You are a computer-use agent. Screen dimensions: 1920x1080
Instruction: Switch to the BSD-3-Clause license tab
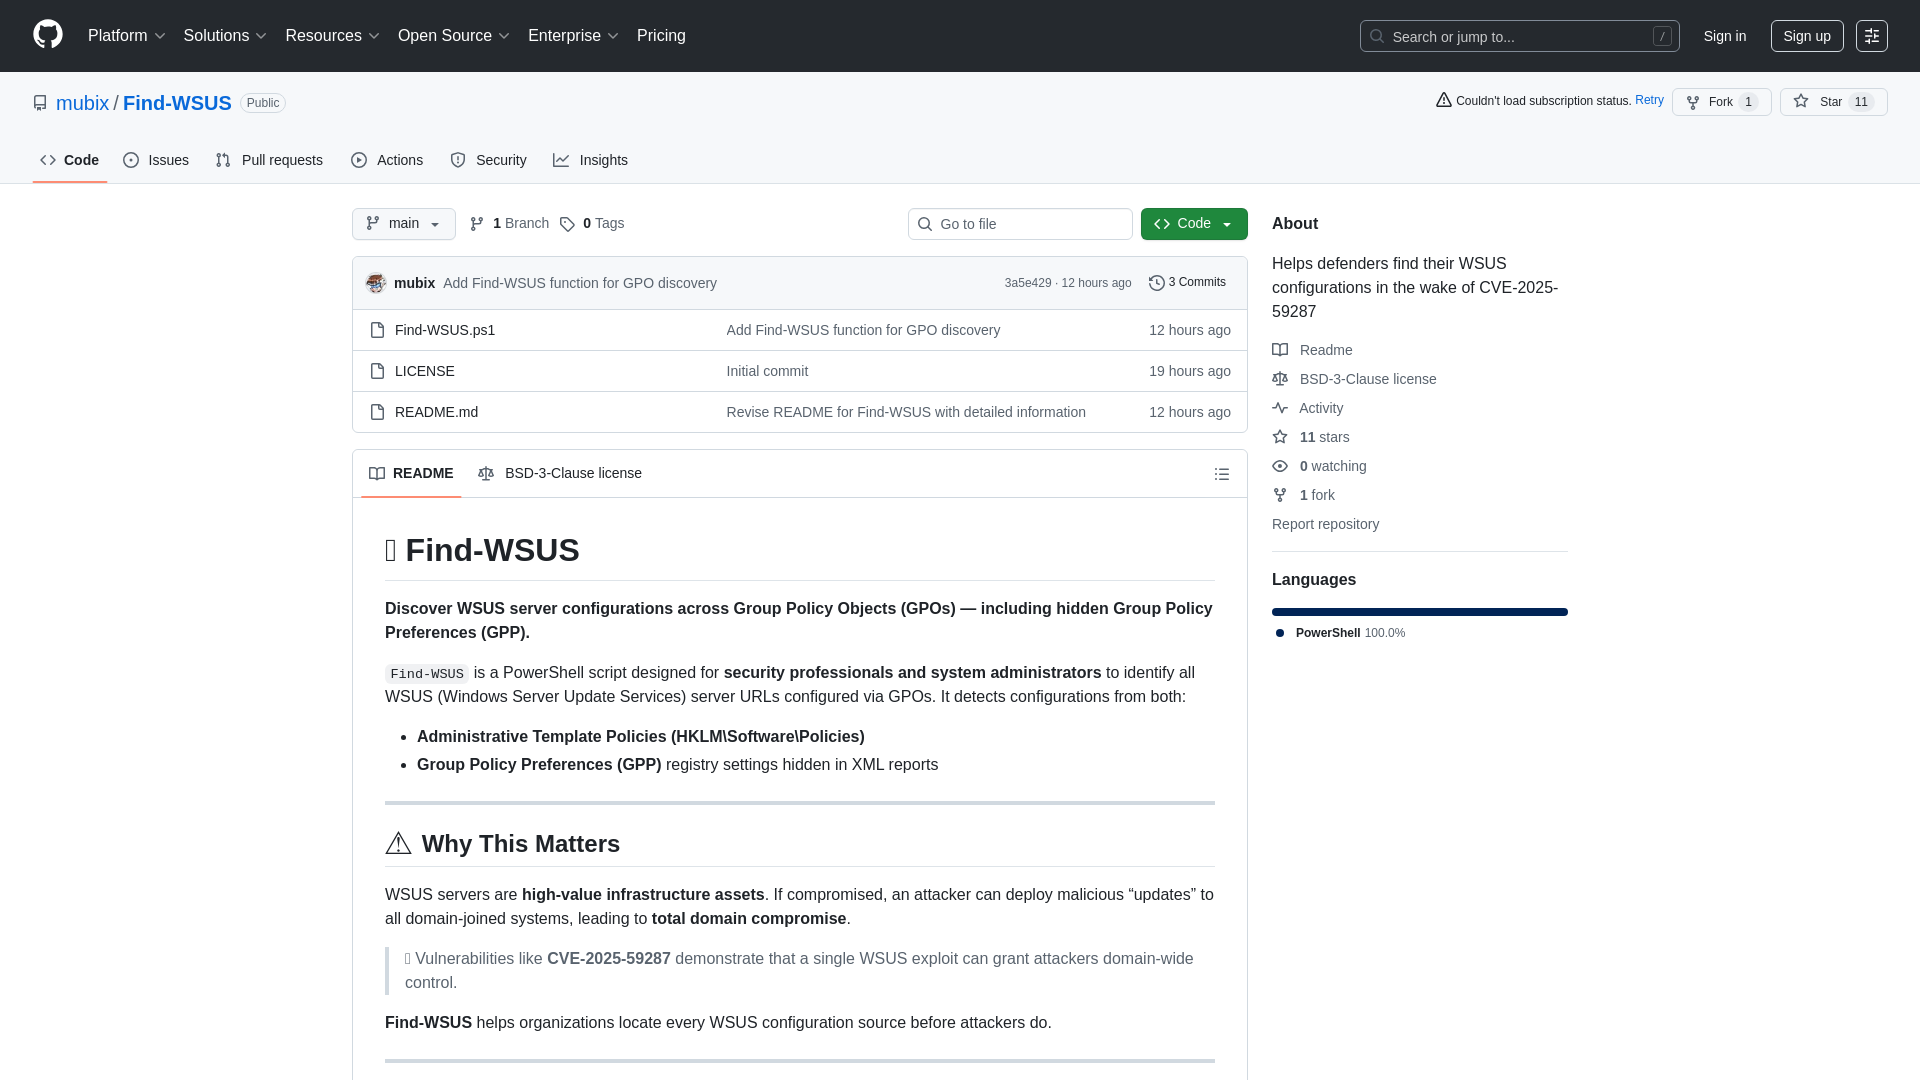[559, 473]
